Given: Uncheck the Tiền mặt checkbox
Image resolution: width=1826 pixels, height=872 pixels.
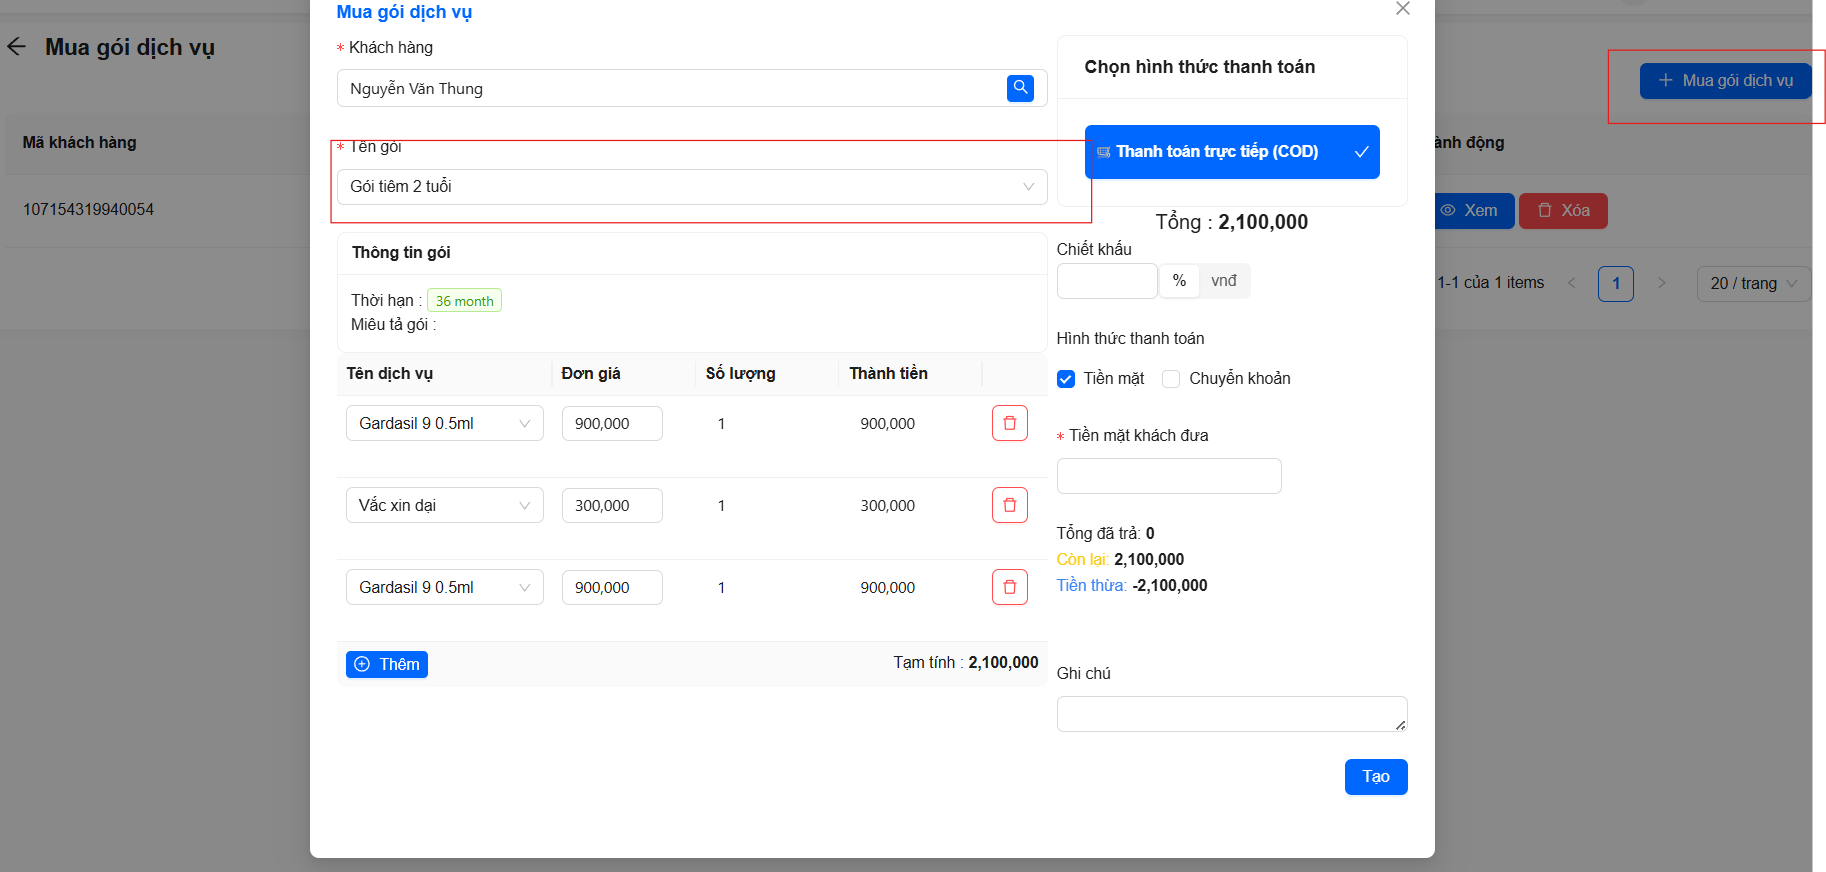Looking at the screenshot, I should 1066,379.
